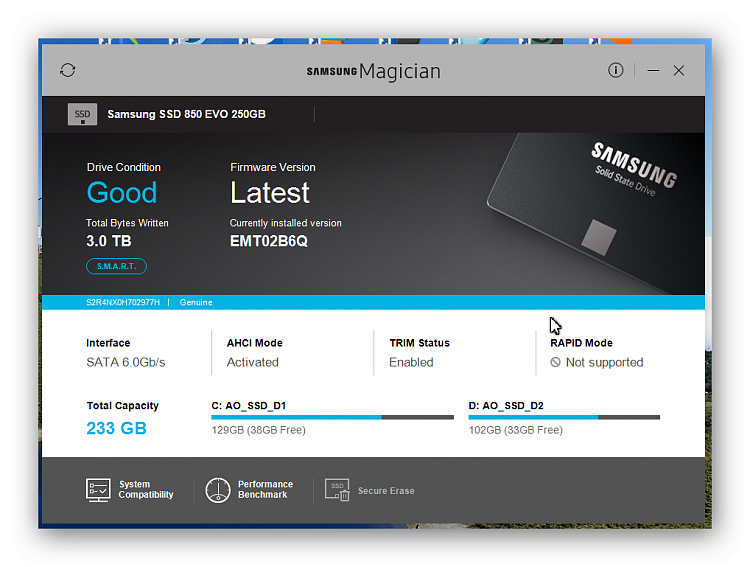This screenshot has height=567, width=750.
Task: Select the Samsung SSD 850 EVO 250GB name
Action: (x=186, y=114)
